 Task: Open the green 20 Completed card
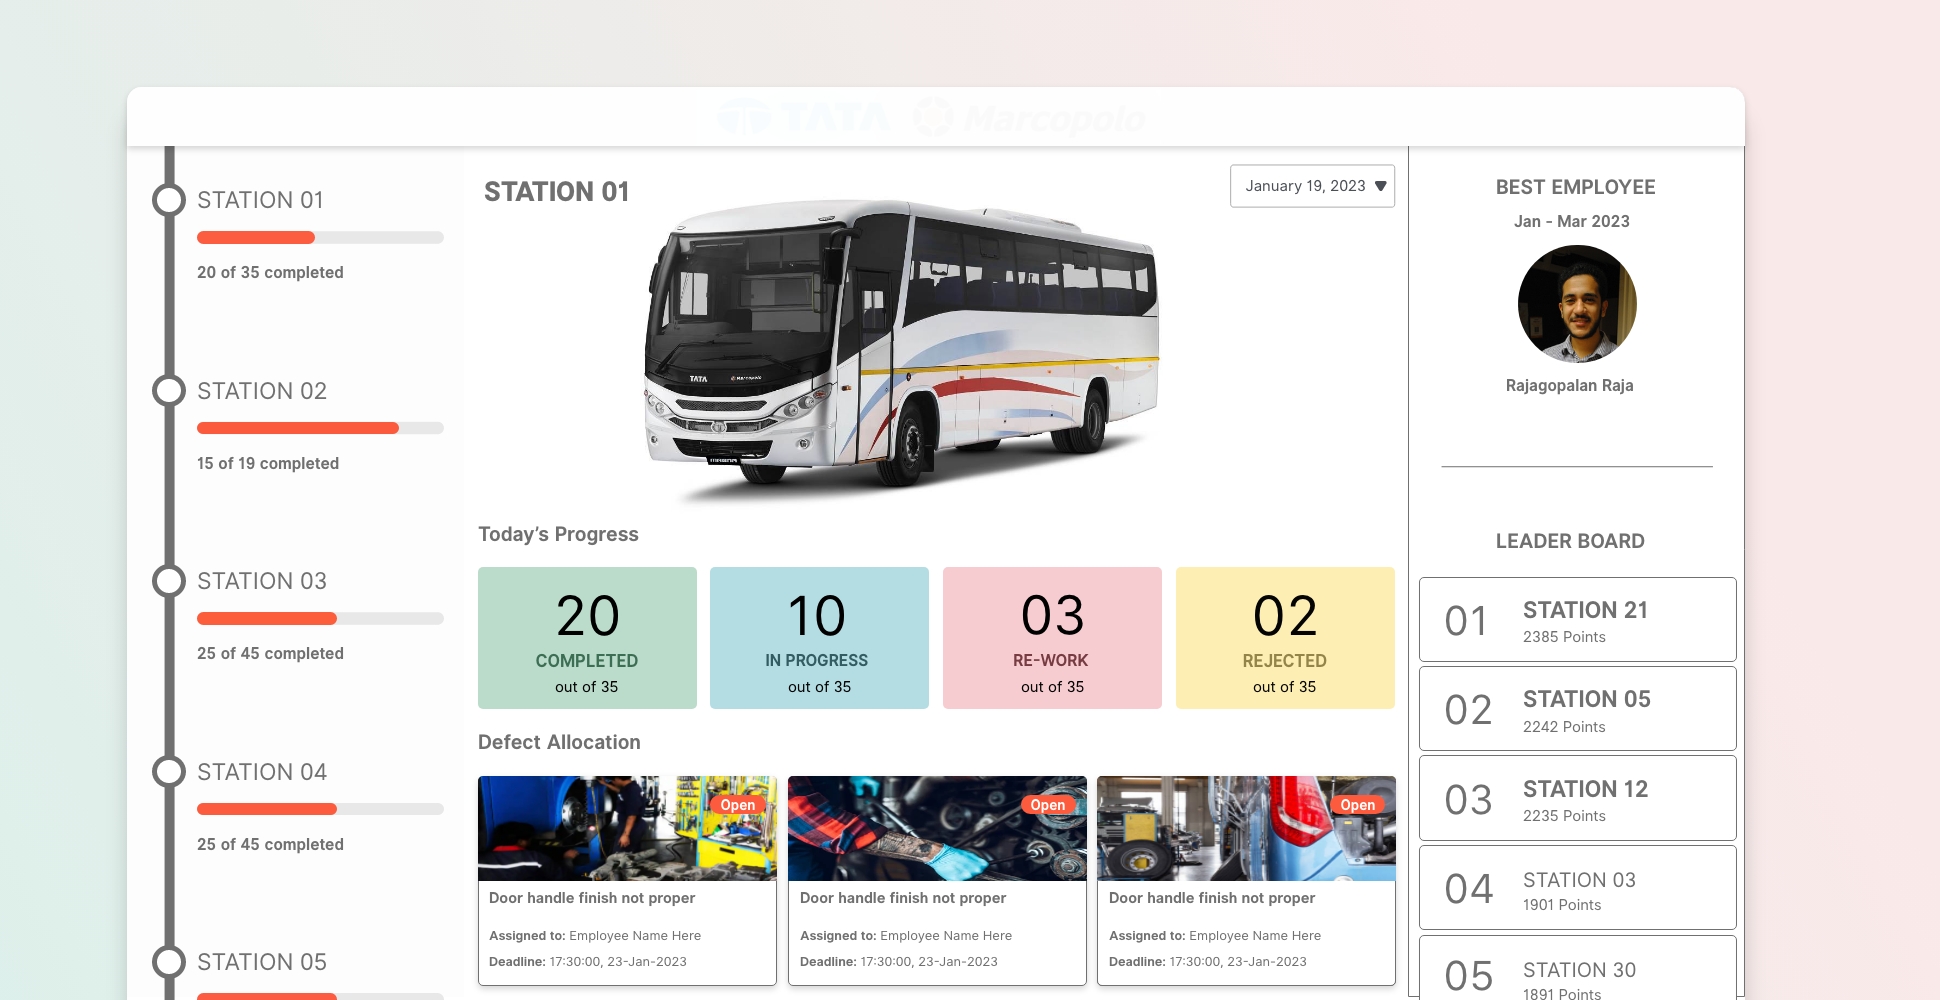[x=587, y=638]
